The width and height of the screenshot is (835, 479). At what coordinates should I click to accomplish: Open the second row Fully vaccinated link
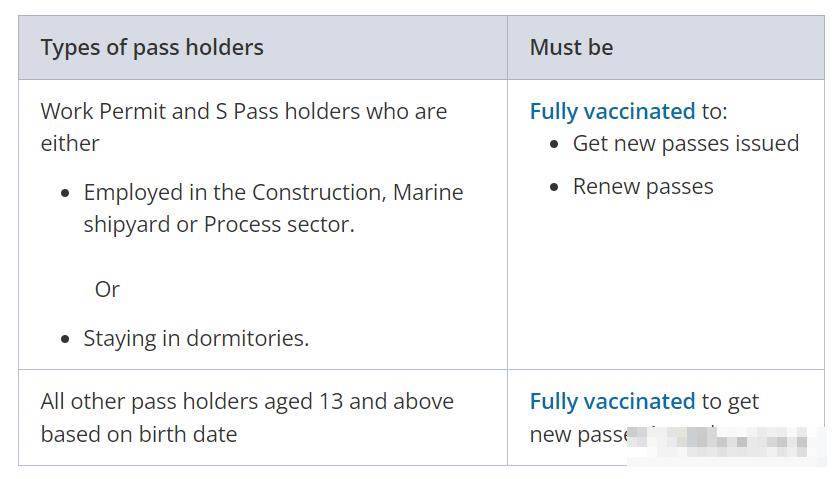point(612,401)
